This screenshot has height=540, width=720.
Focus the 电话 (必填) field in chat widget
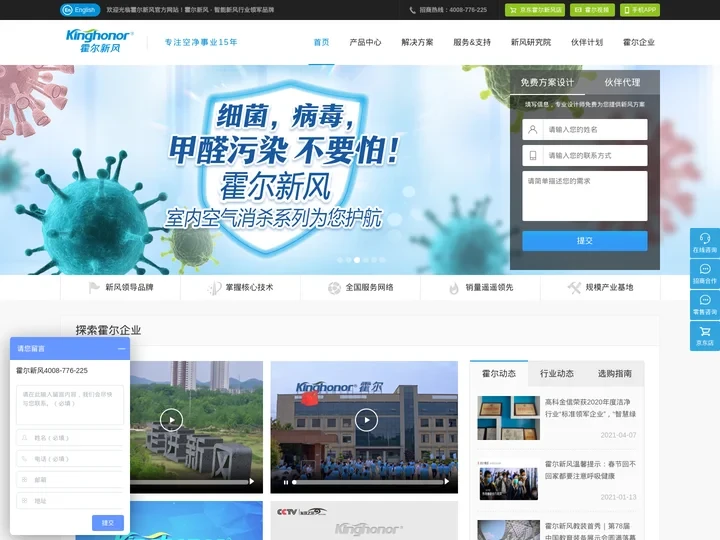70,459
